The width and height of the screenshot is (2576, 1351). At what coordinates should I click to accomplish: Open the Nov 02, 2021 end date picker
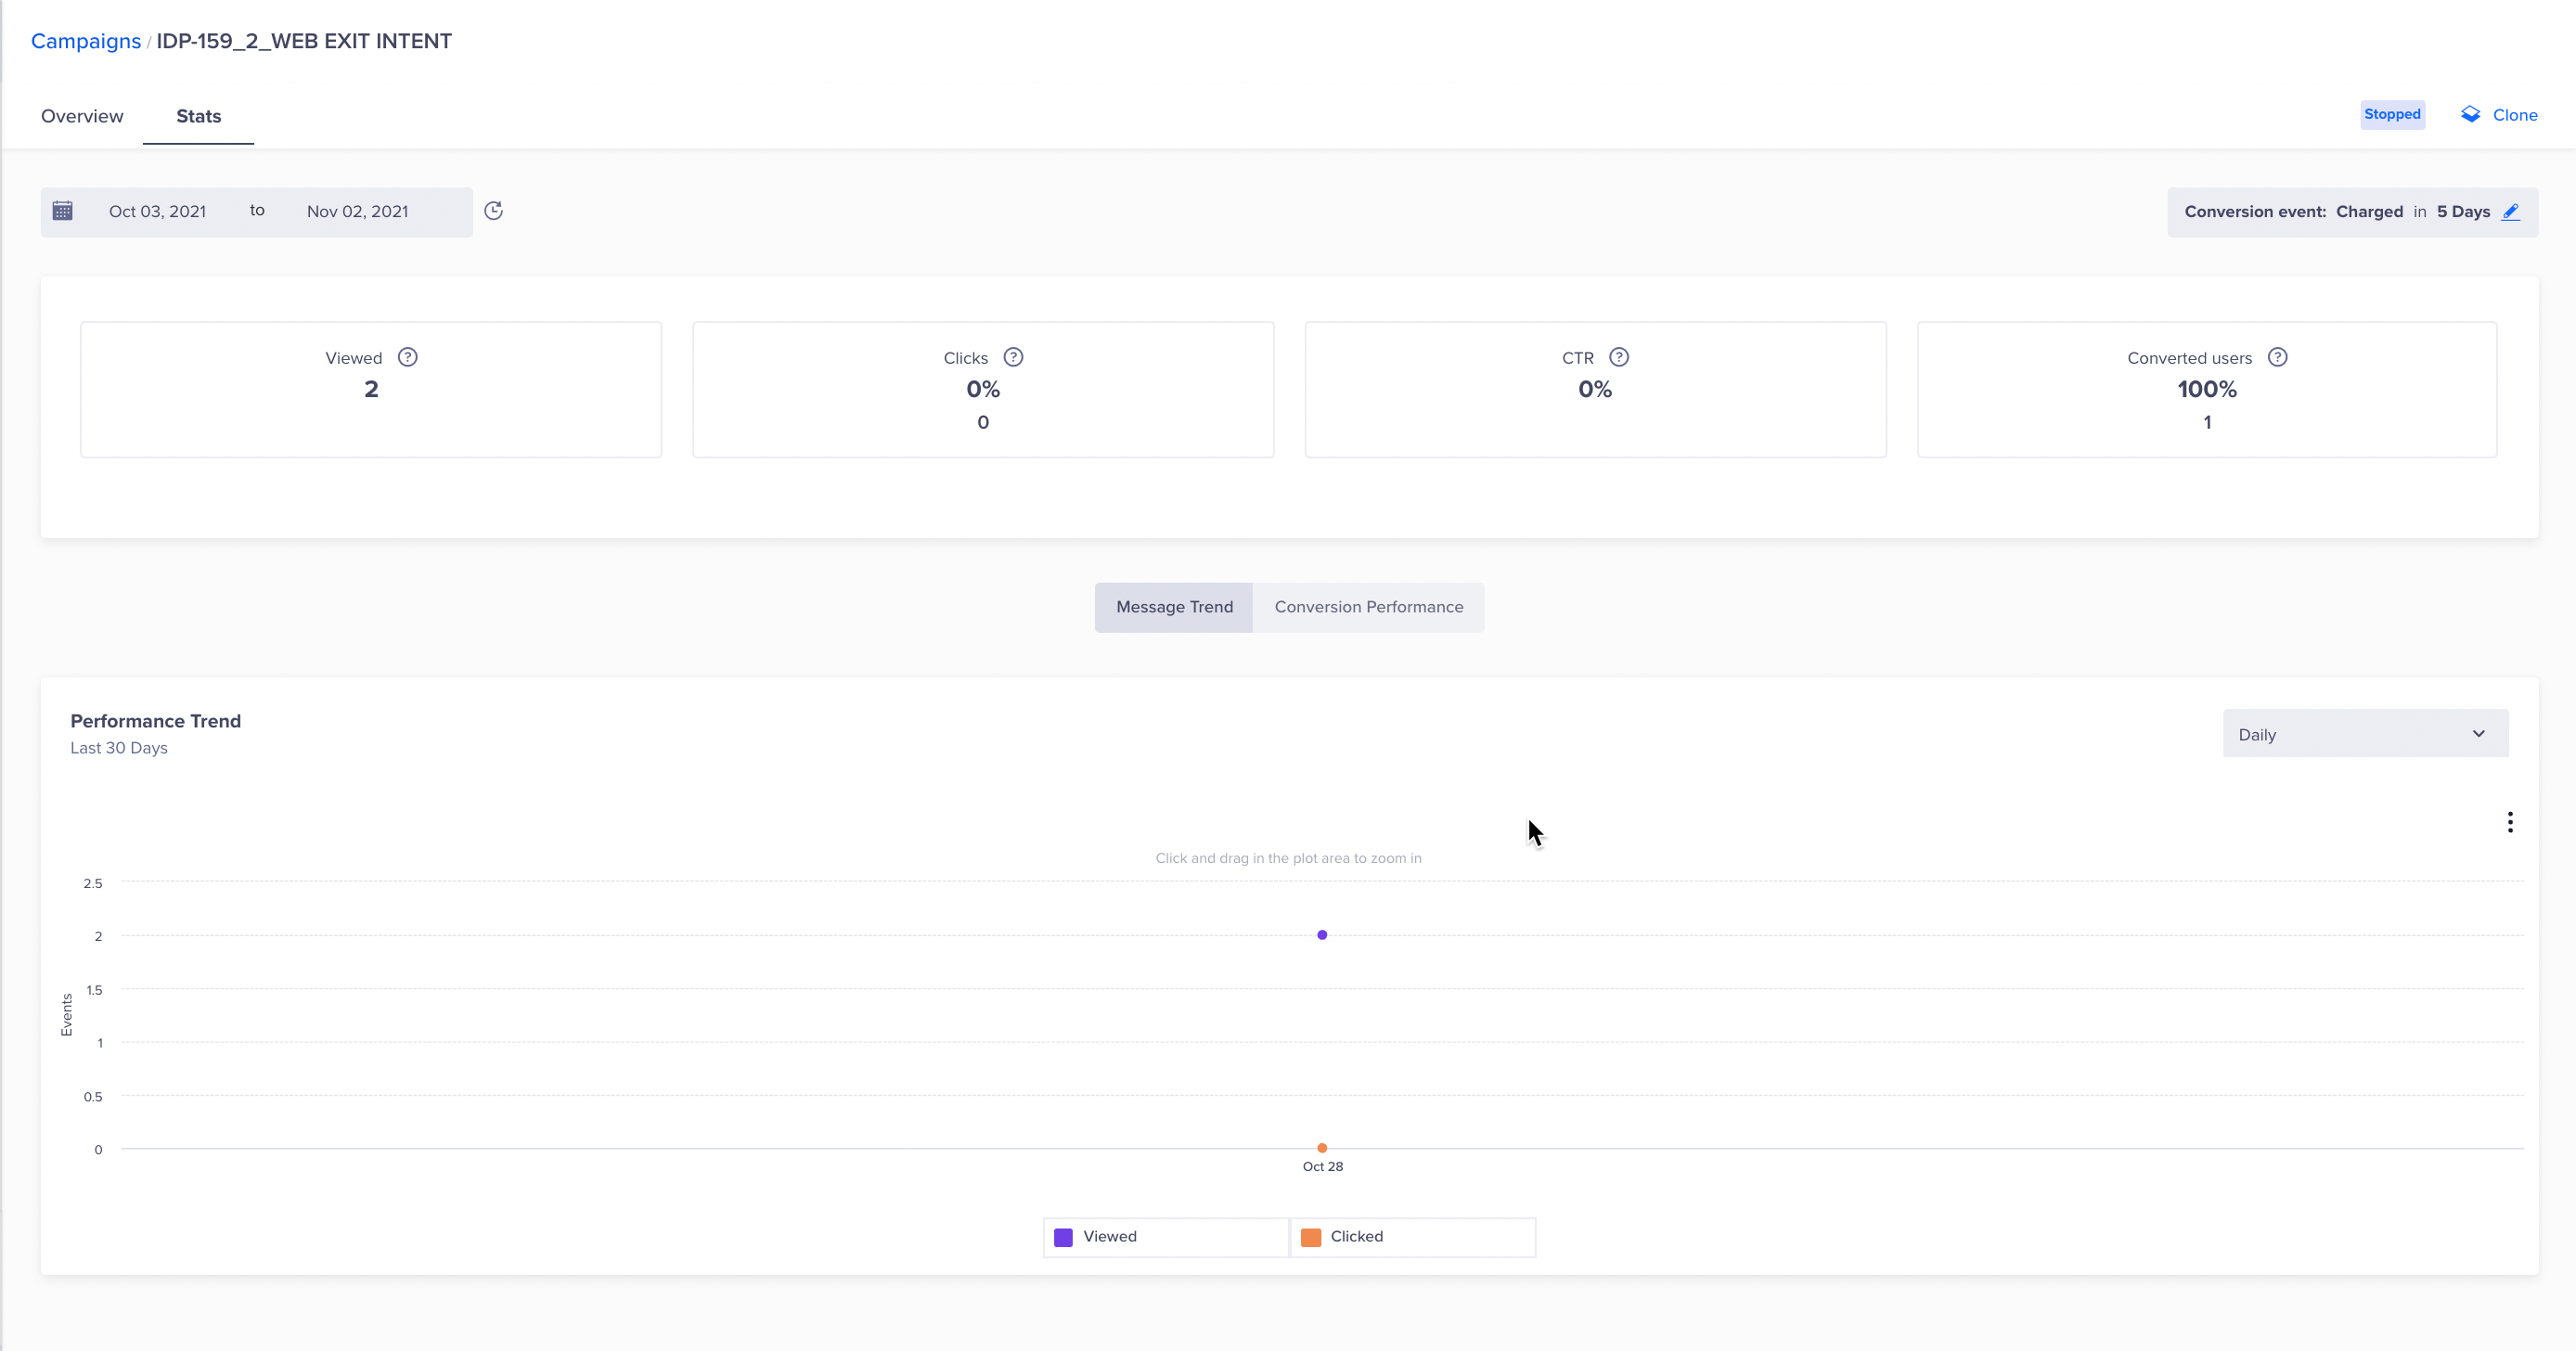tap(357, 212)
